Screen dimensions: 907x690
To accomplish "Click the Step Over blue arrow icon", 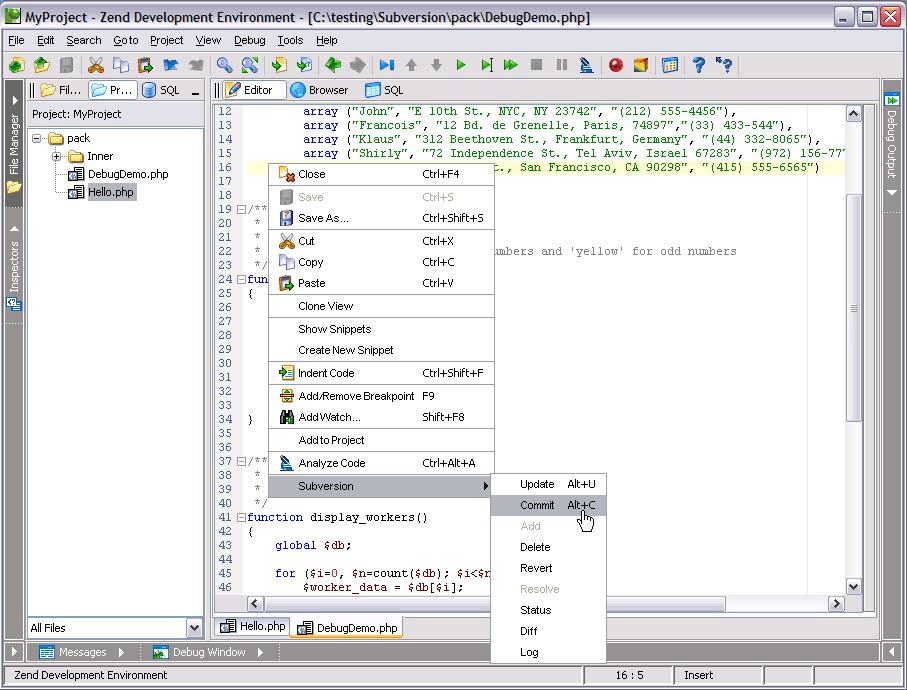I will (386, 65).
